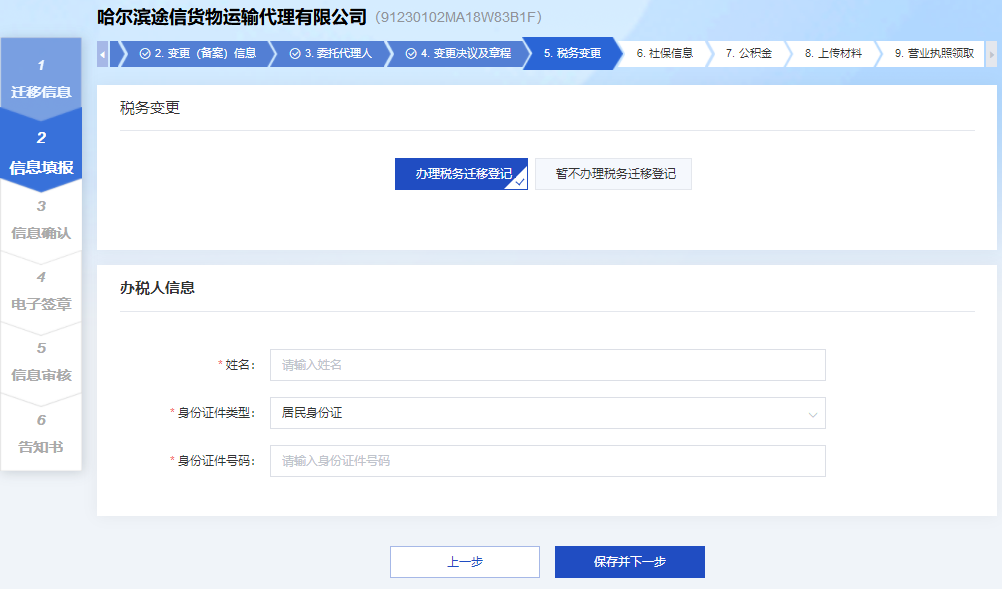The height and width of the screenshot is (589, 1002).
Task: Click the 上一步 button
Action: coord(464,562)
